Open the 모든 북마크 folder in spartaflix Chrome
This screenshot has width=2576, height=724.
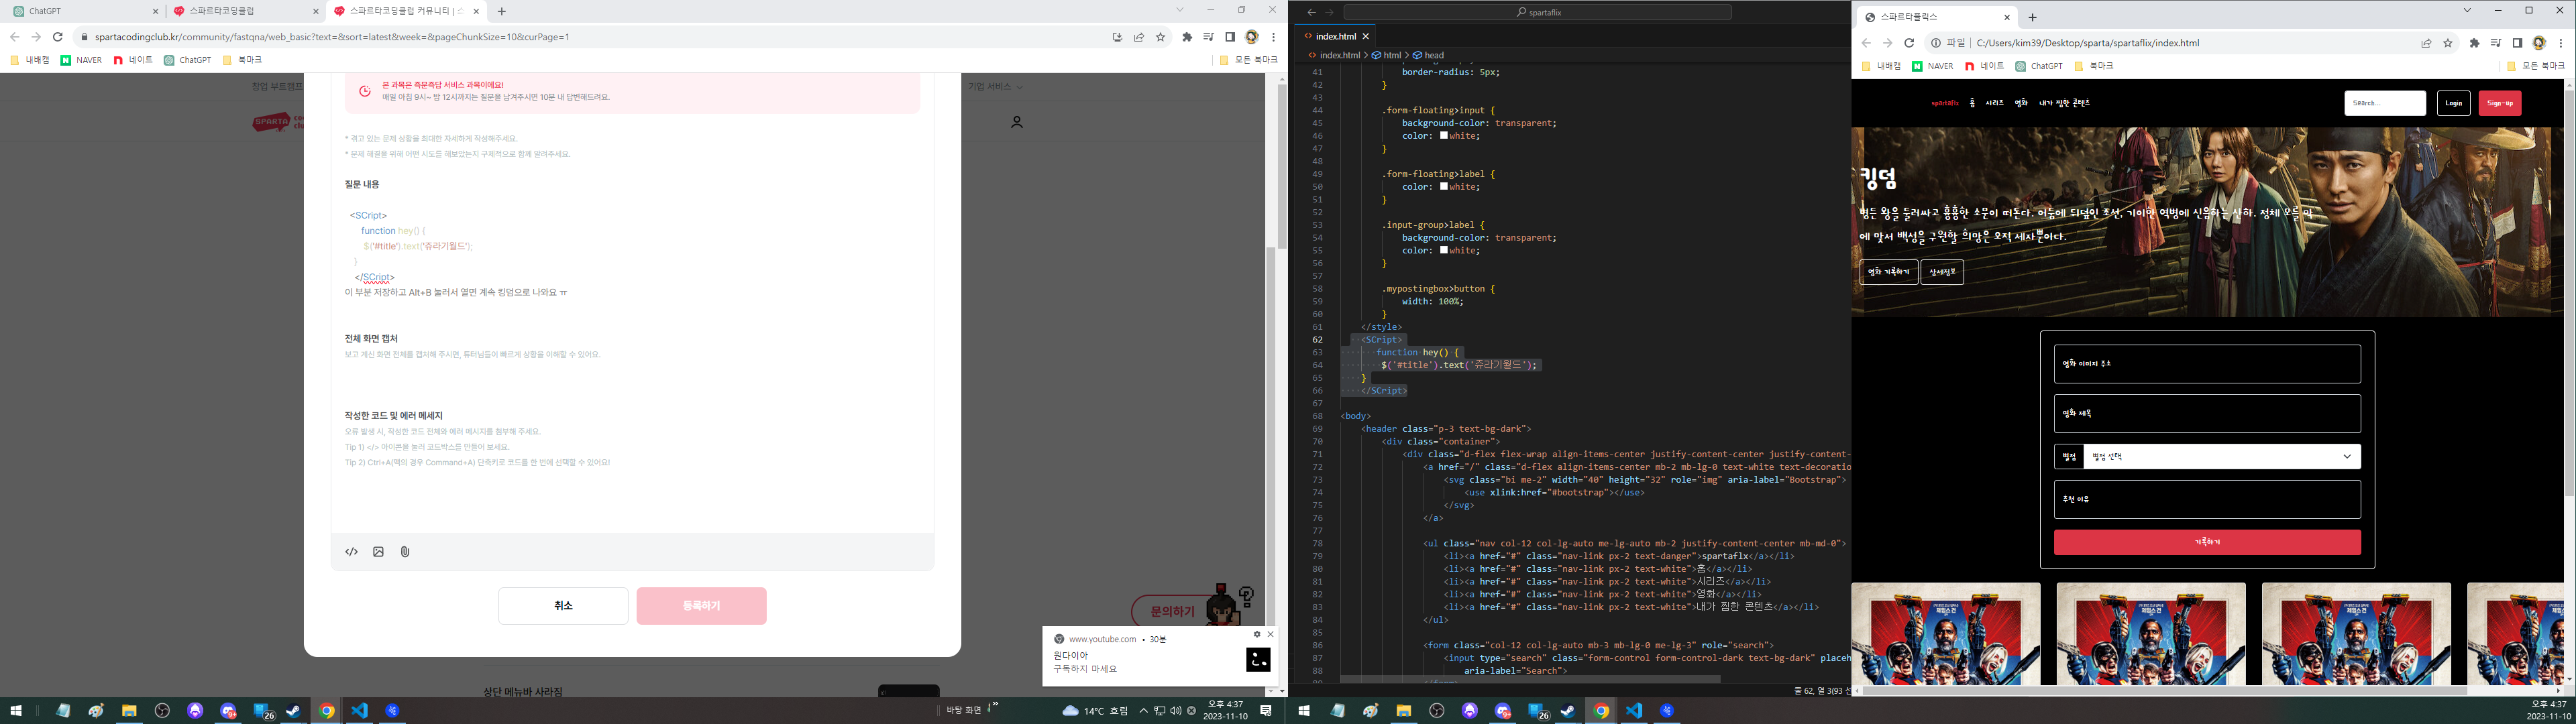coord(2536,66)
